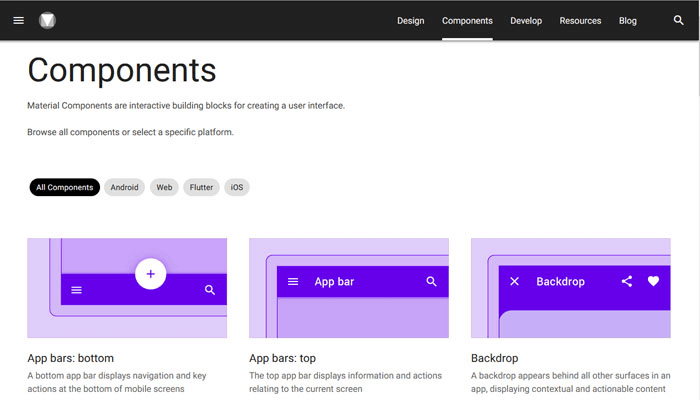
Task: Filter components by Android
Action: click(125, 188)
